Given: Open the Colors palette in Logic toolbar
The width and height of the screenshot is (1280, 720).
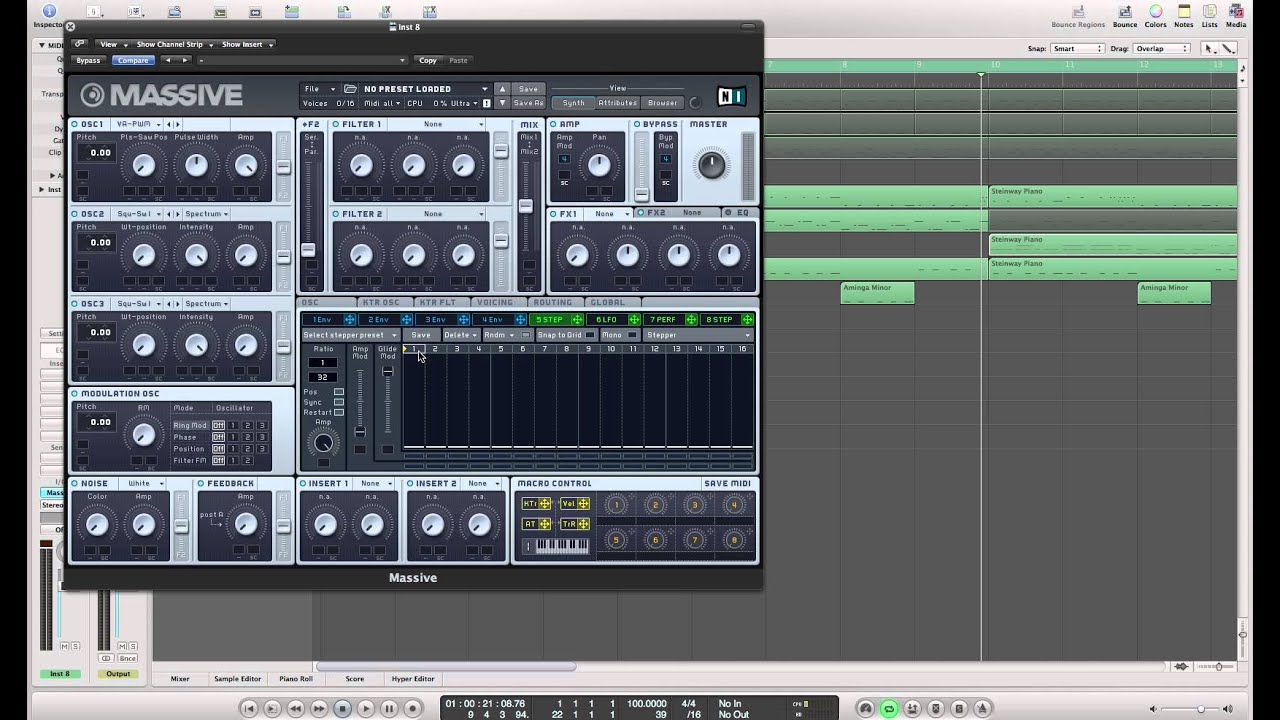Looking at the screenshot, I should (1155, 17).
